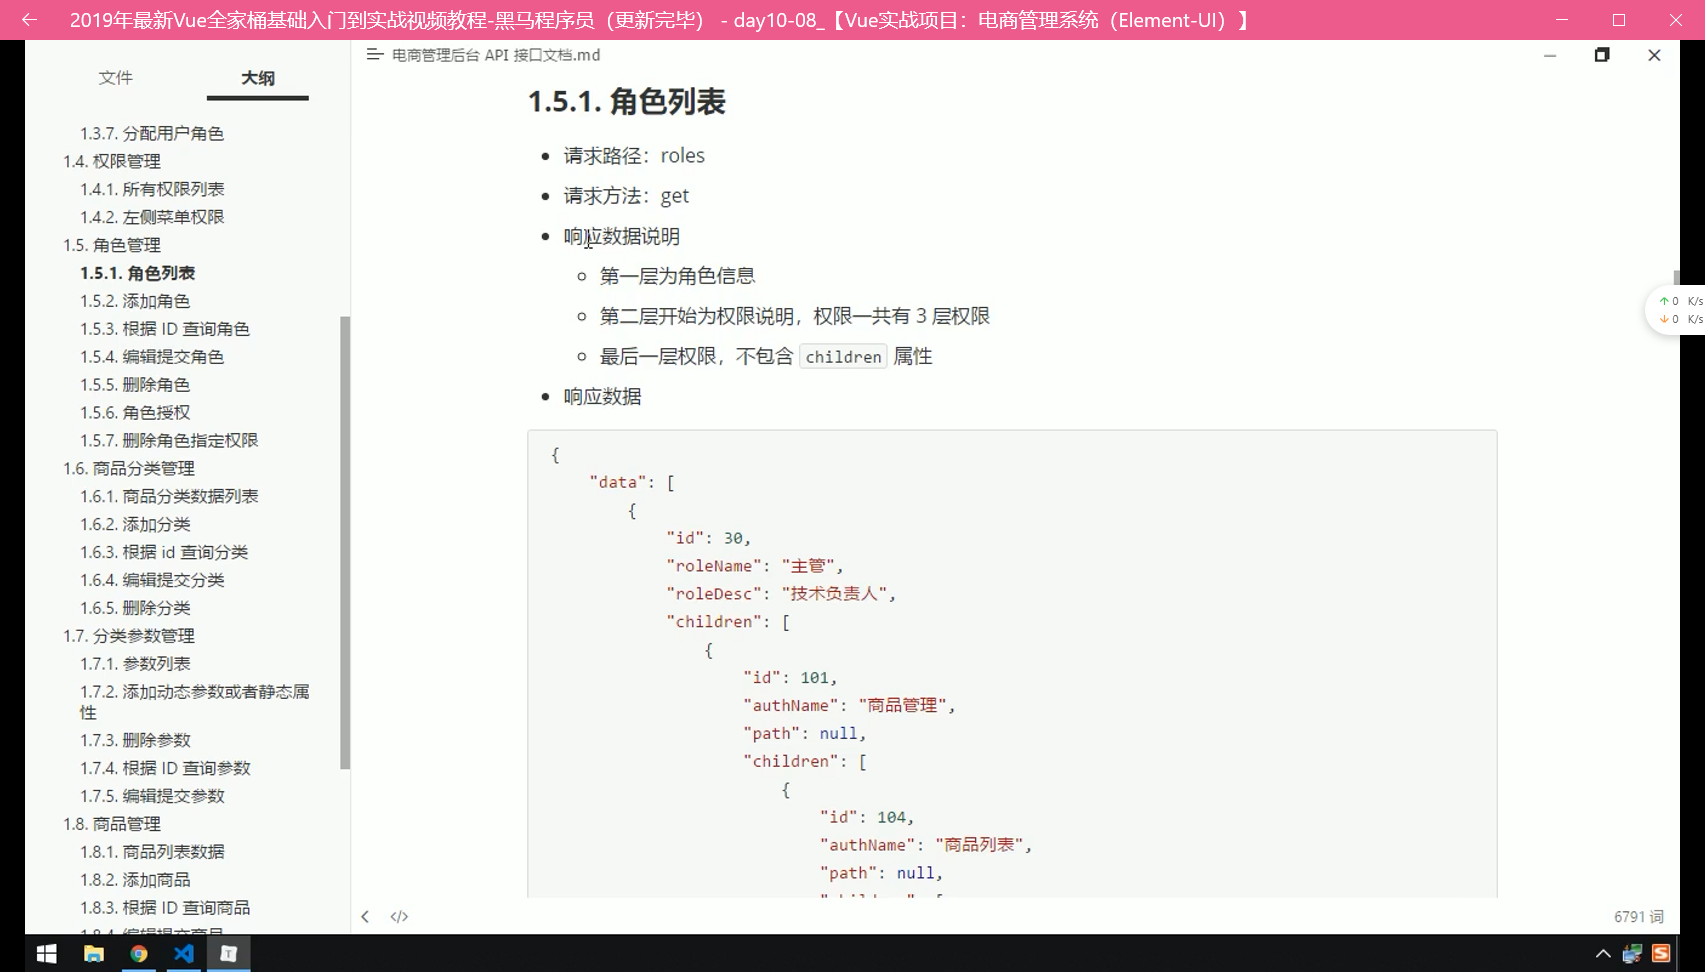Switch to source code mode icon
Viewport: 1705px width, 972px height.
tap(399, 916)
